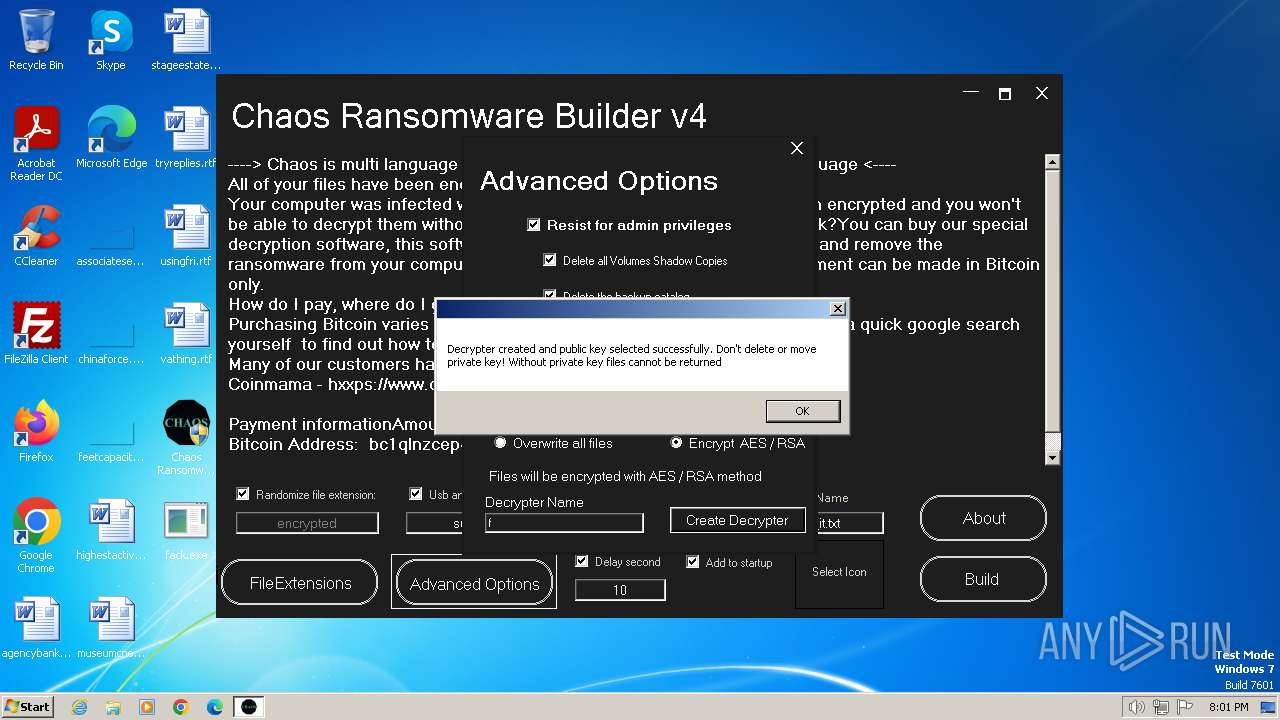Select the Chaos Ransomware desktop icon
The width and height of the screenshot is (1280, 720).
(186, 438)
